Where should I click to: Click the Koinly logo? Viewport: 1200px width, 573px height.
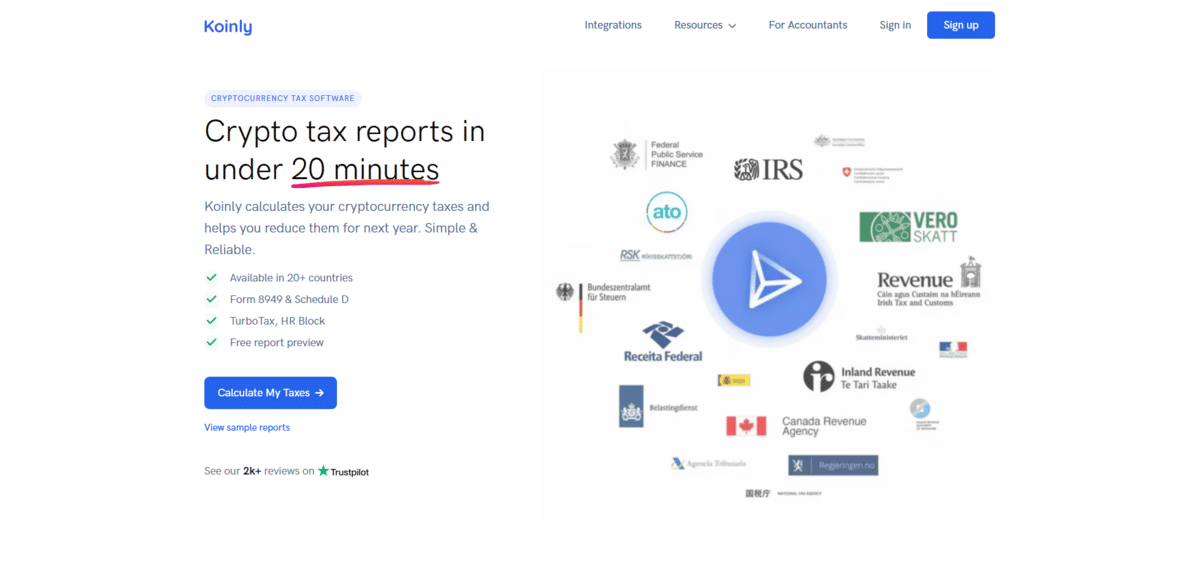tap(228, 26)
